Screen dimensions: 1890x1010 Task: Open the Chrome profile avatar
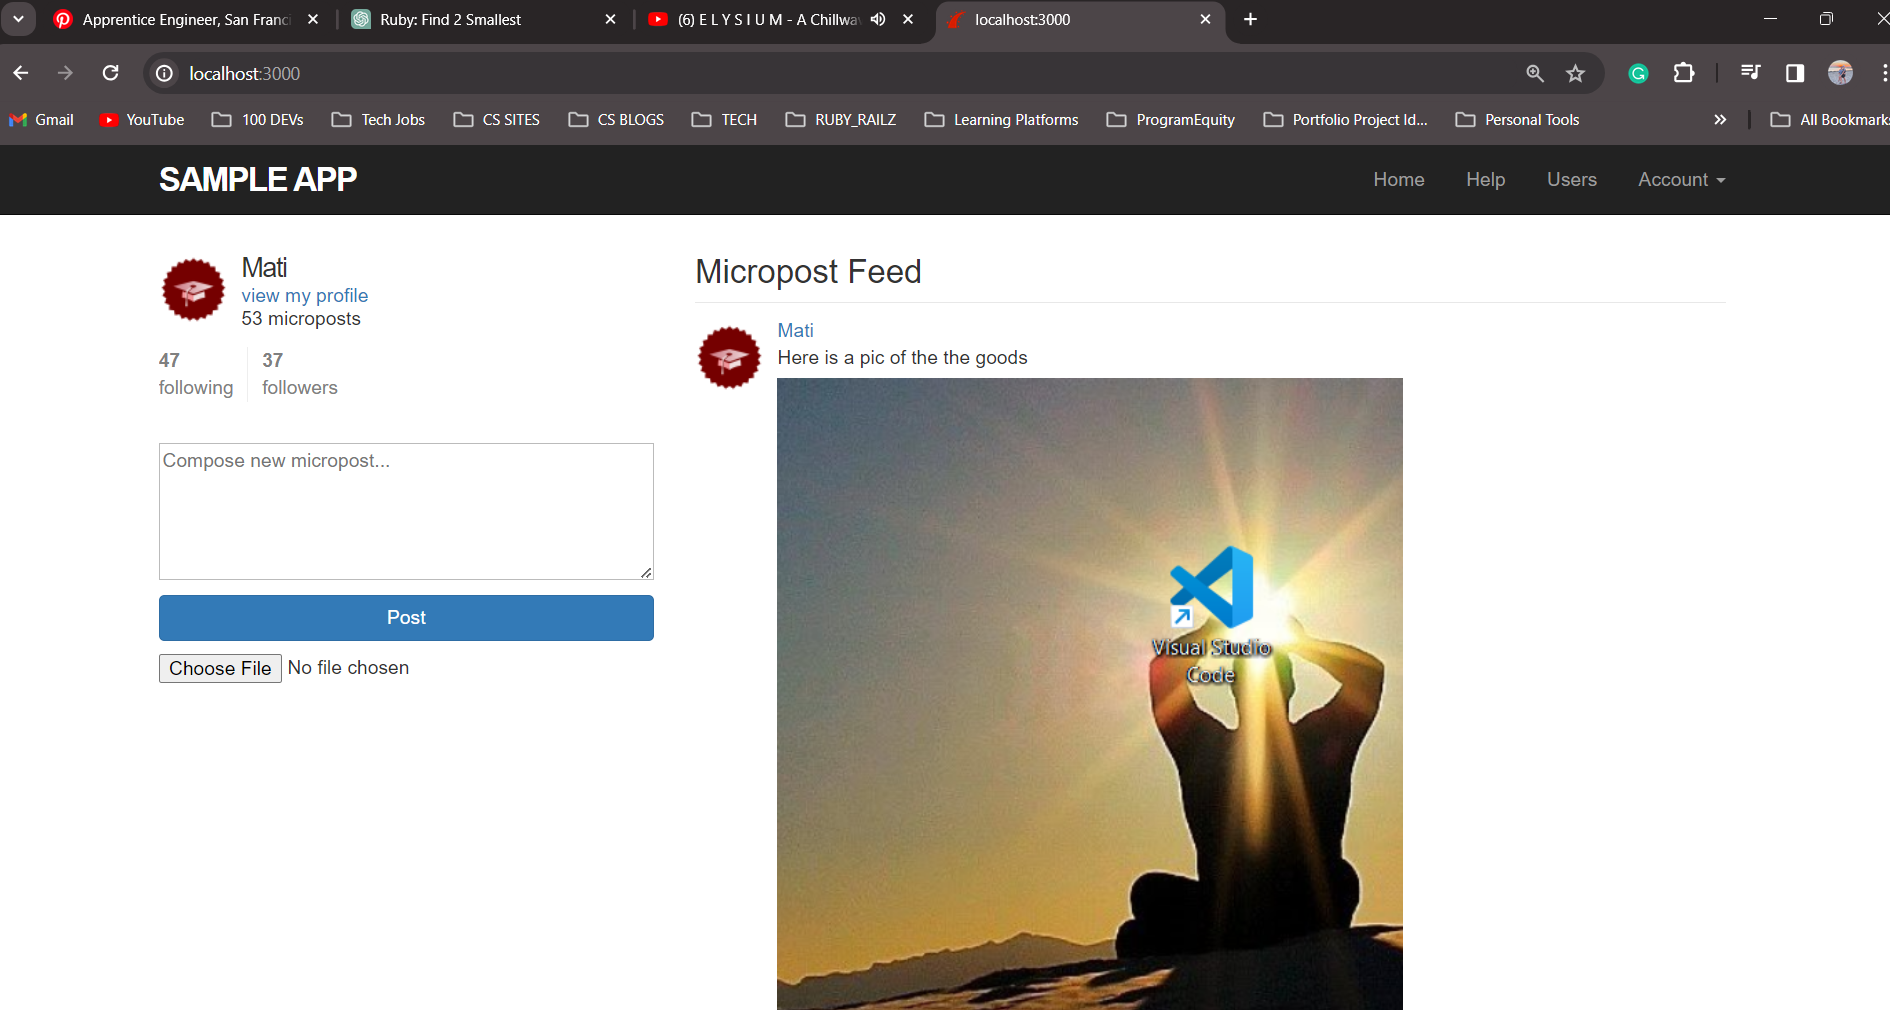click(x=1840, y=73)
